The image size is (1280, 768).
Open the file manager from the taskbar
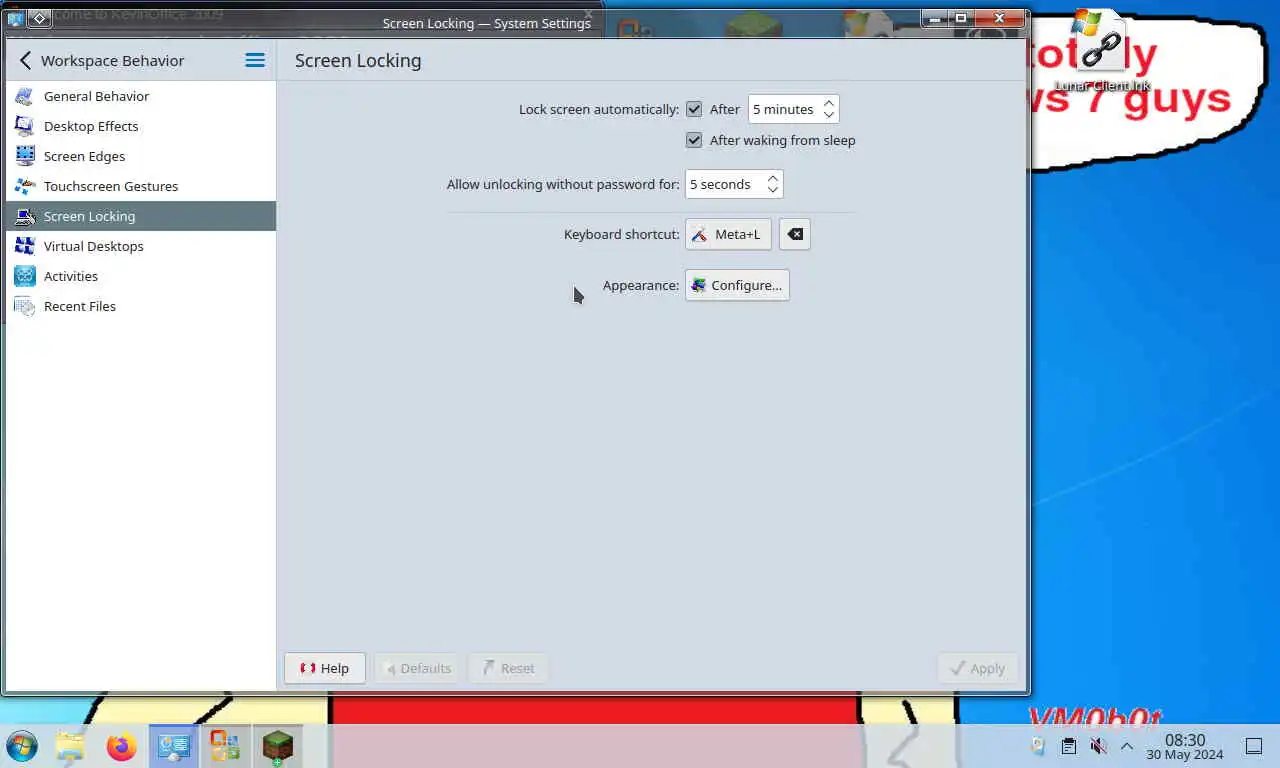tap(70, 746)
